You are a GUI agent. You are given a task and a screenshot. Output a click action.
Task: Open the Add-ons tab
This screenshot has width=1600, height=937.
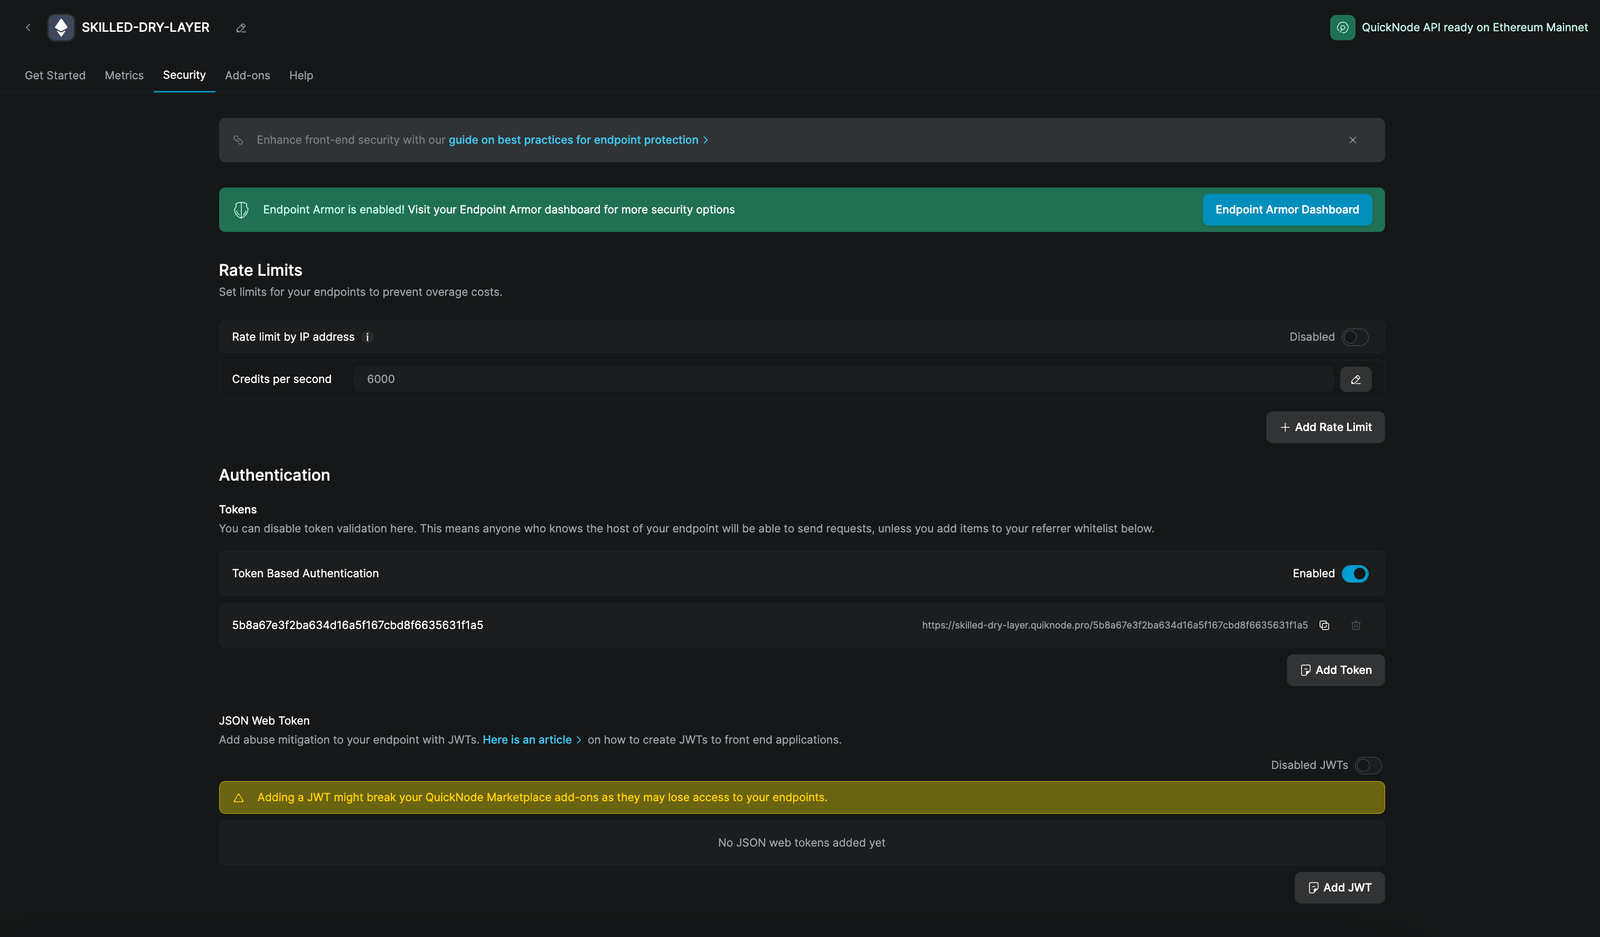pyautogui.click(x=247, y=75)
